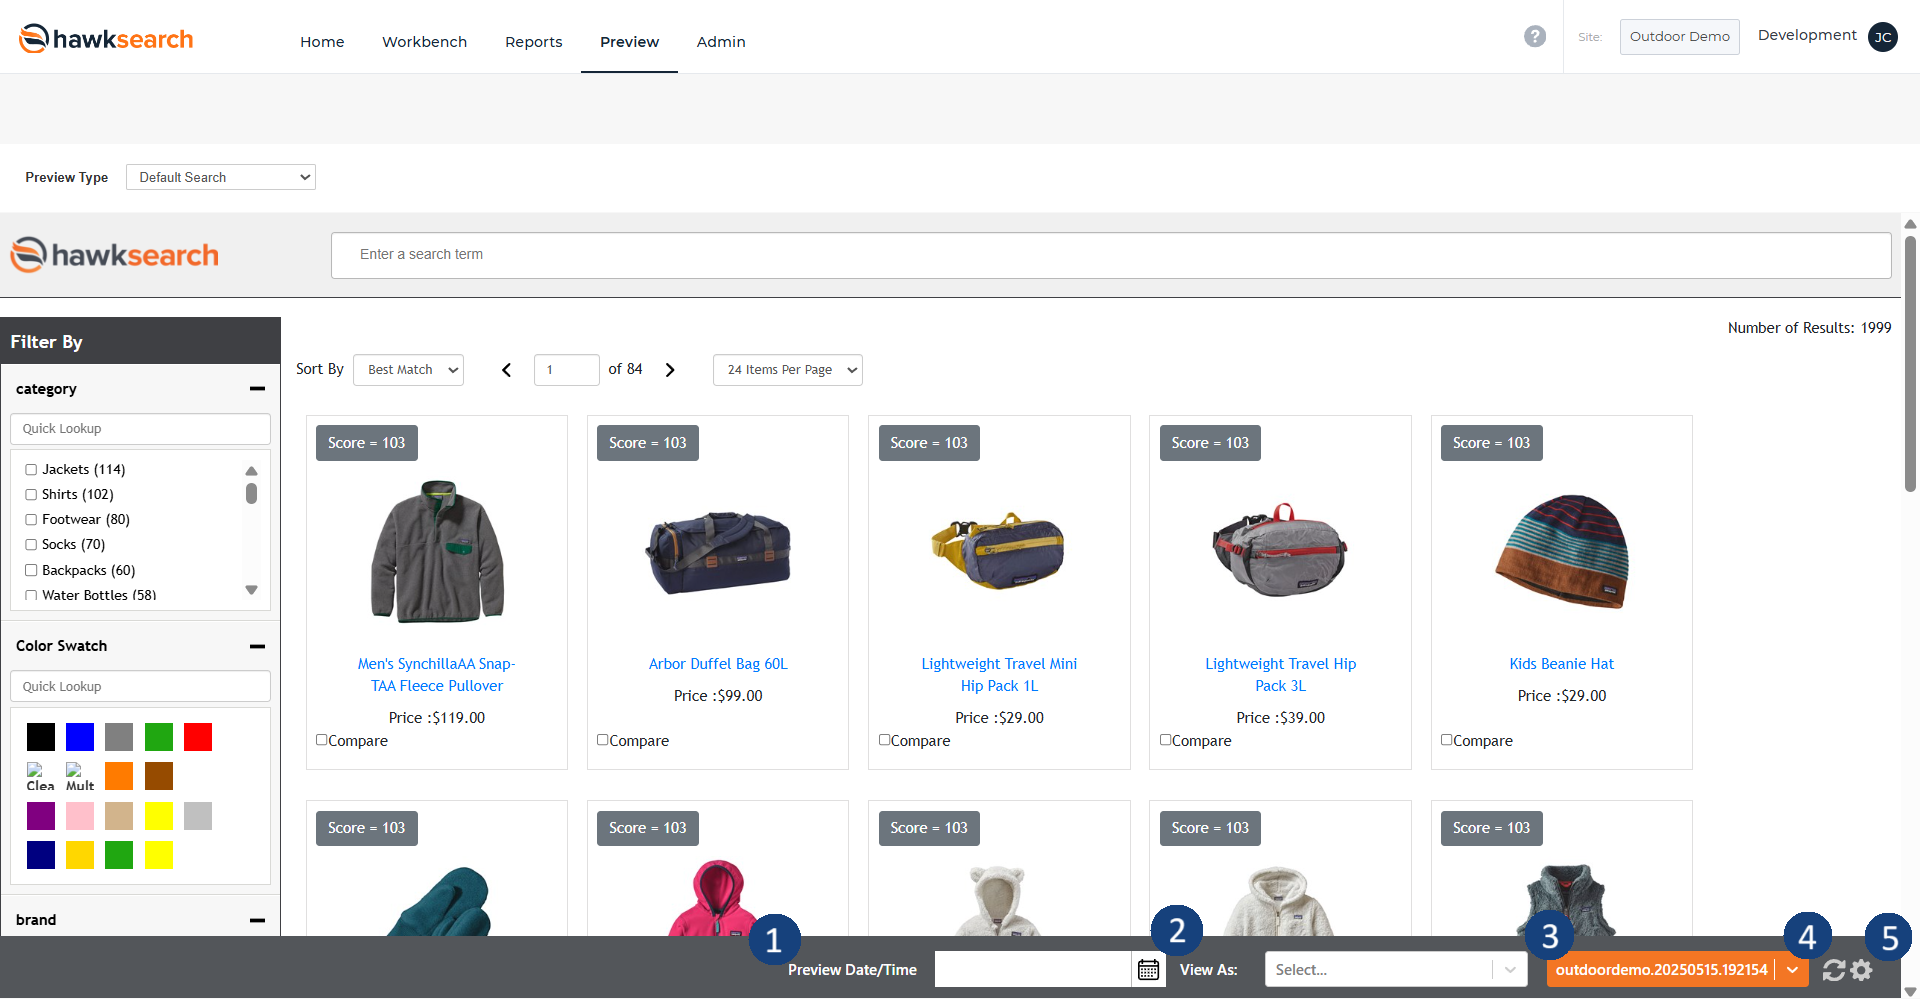
Task: Click the Multi color swatch image
Action: pos(80,777)
